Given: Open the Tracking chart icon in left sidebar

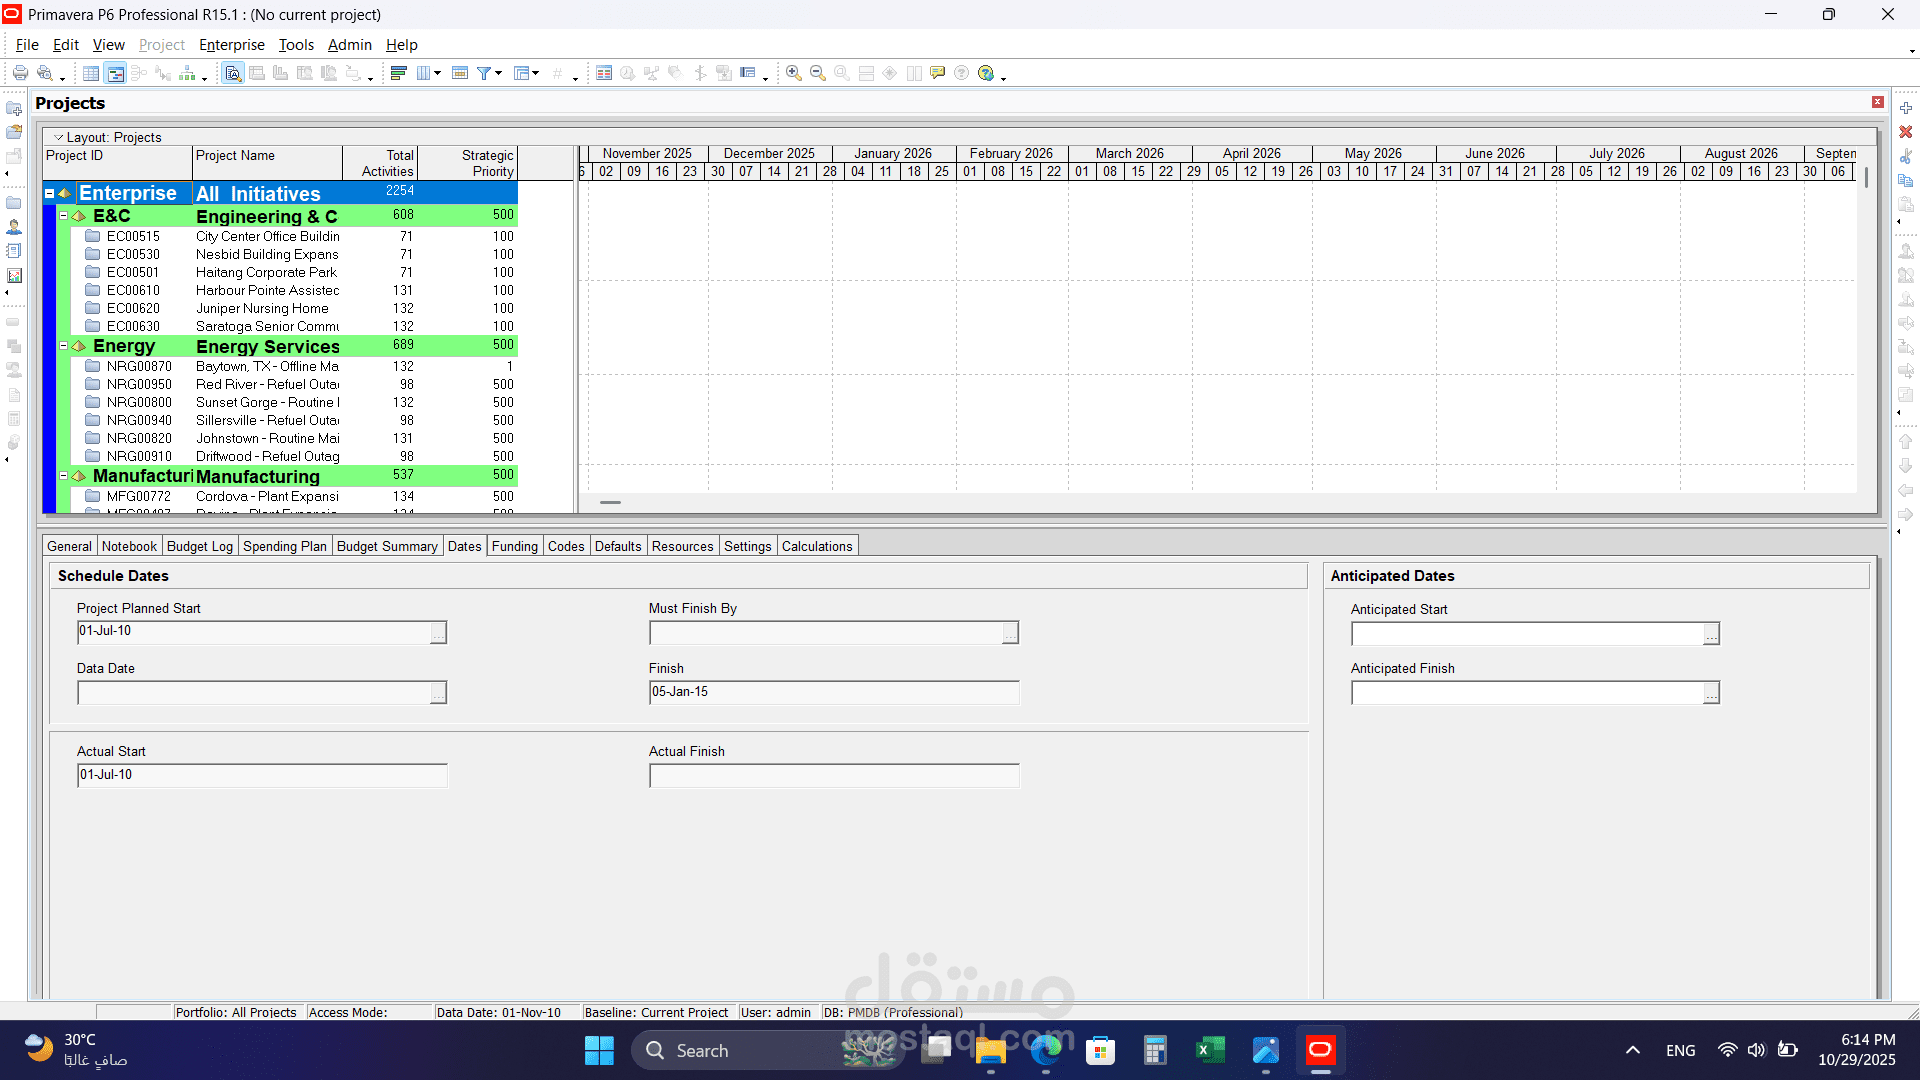Looking at the screenshot, I should click(x=14, y=275).
